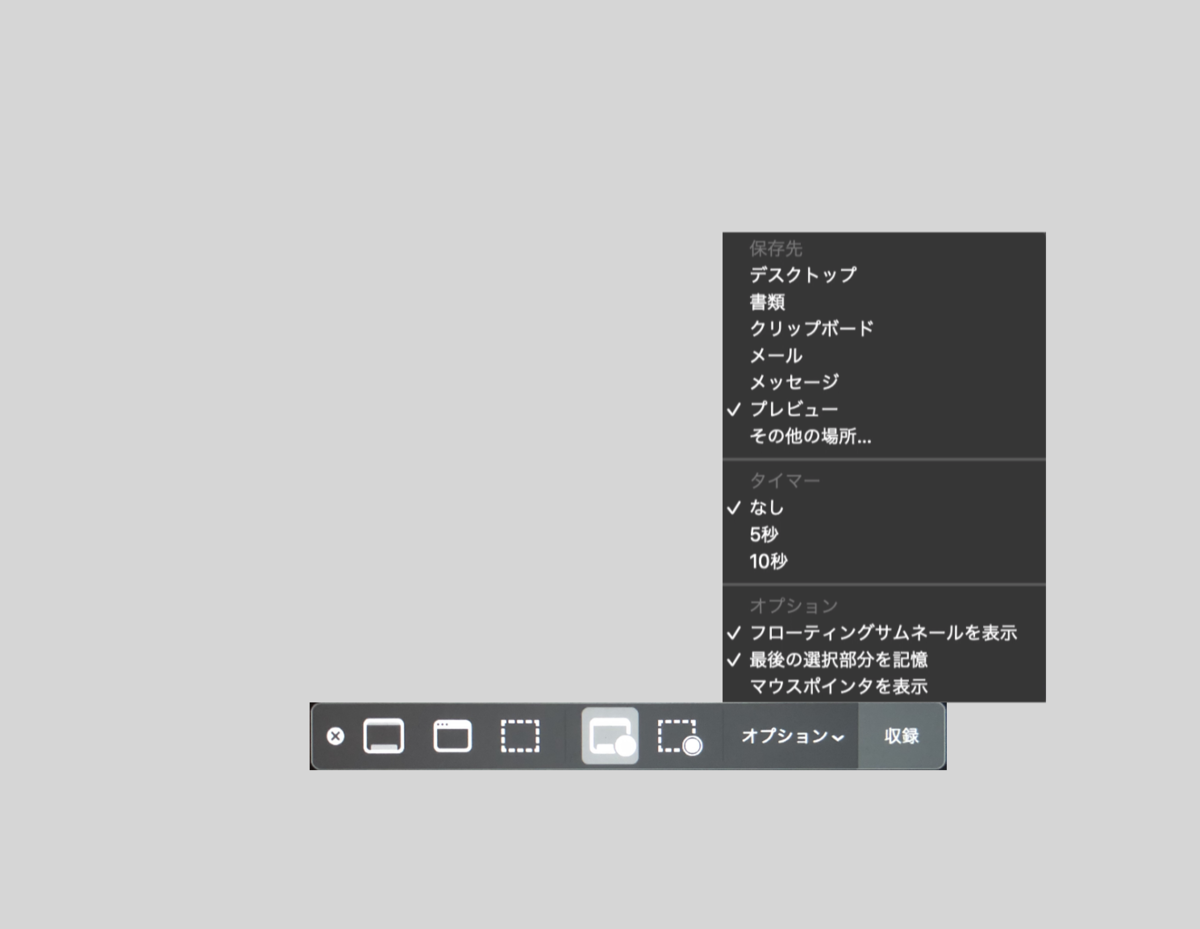The height and width of the screenshot is (929, 1200).
Task: Dismiss the screenshot toolbar with the X icon
Action: point(335,736)
